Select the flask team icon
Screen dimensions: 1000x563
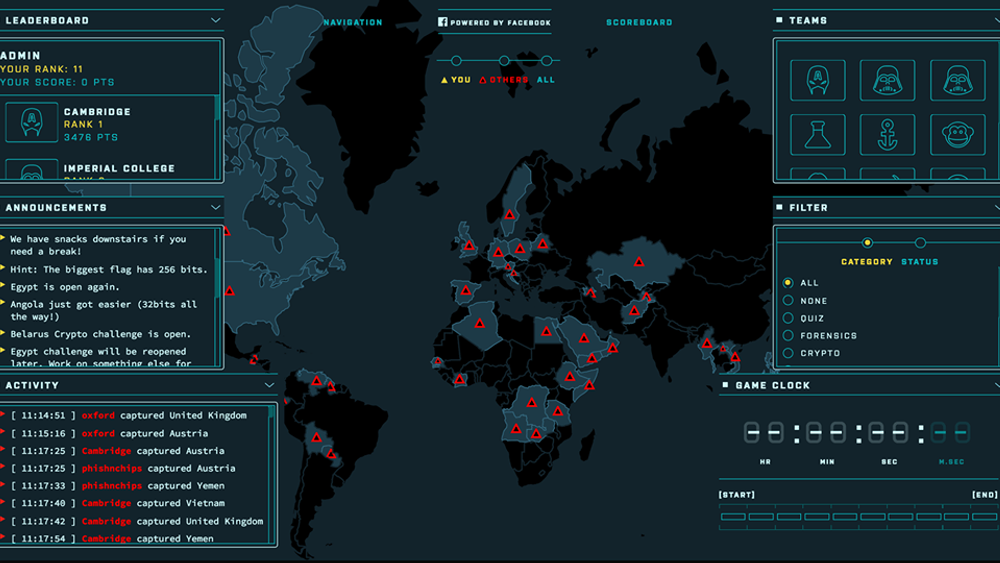click(818, 135)
